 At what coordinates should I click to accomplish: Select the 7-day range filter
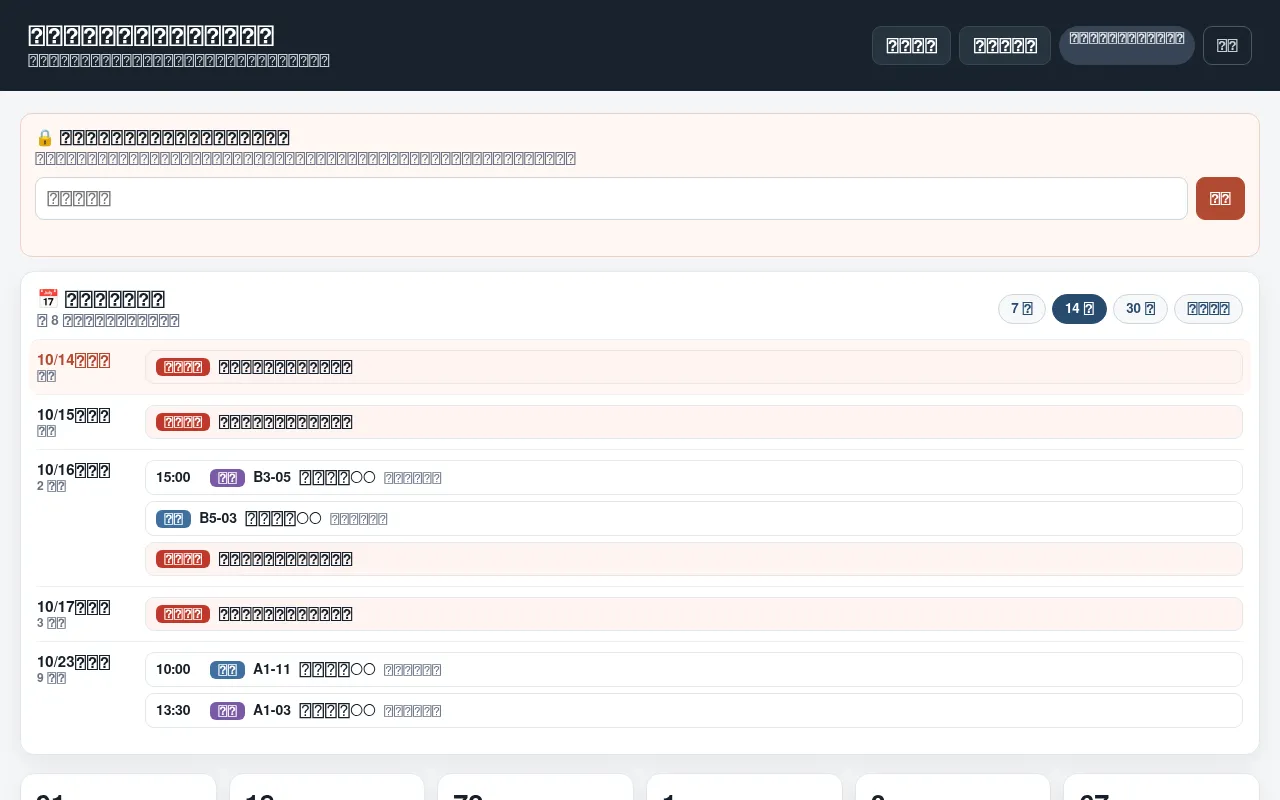click(x=1022, y=309)
